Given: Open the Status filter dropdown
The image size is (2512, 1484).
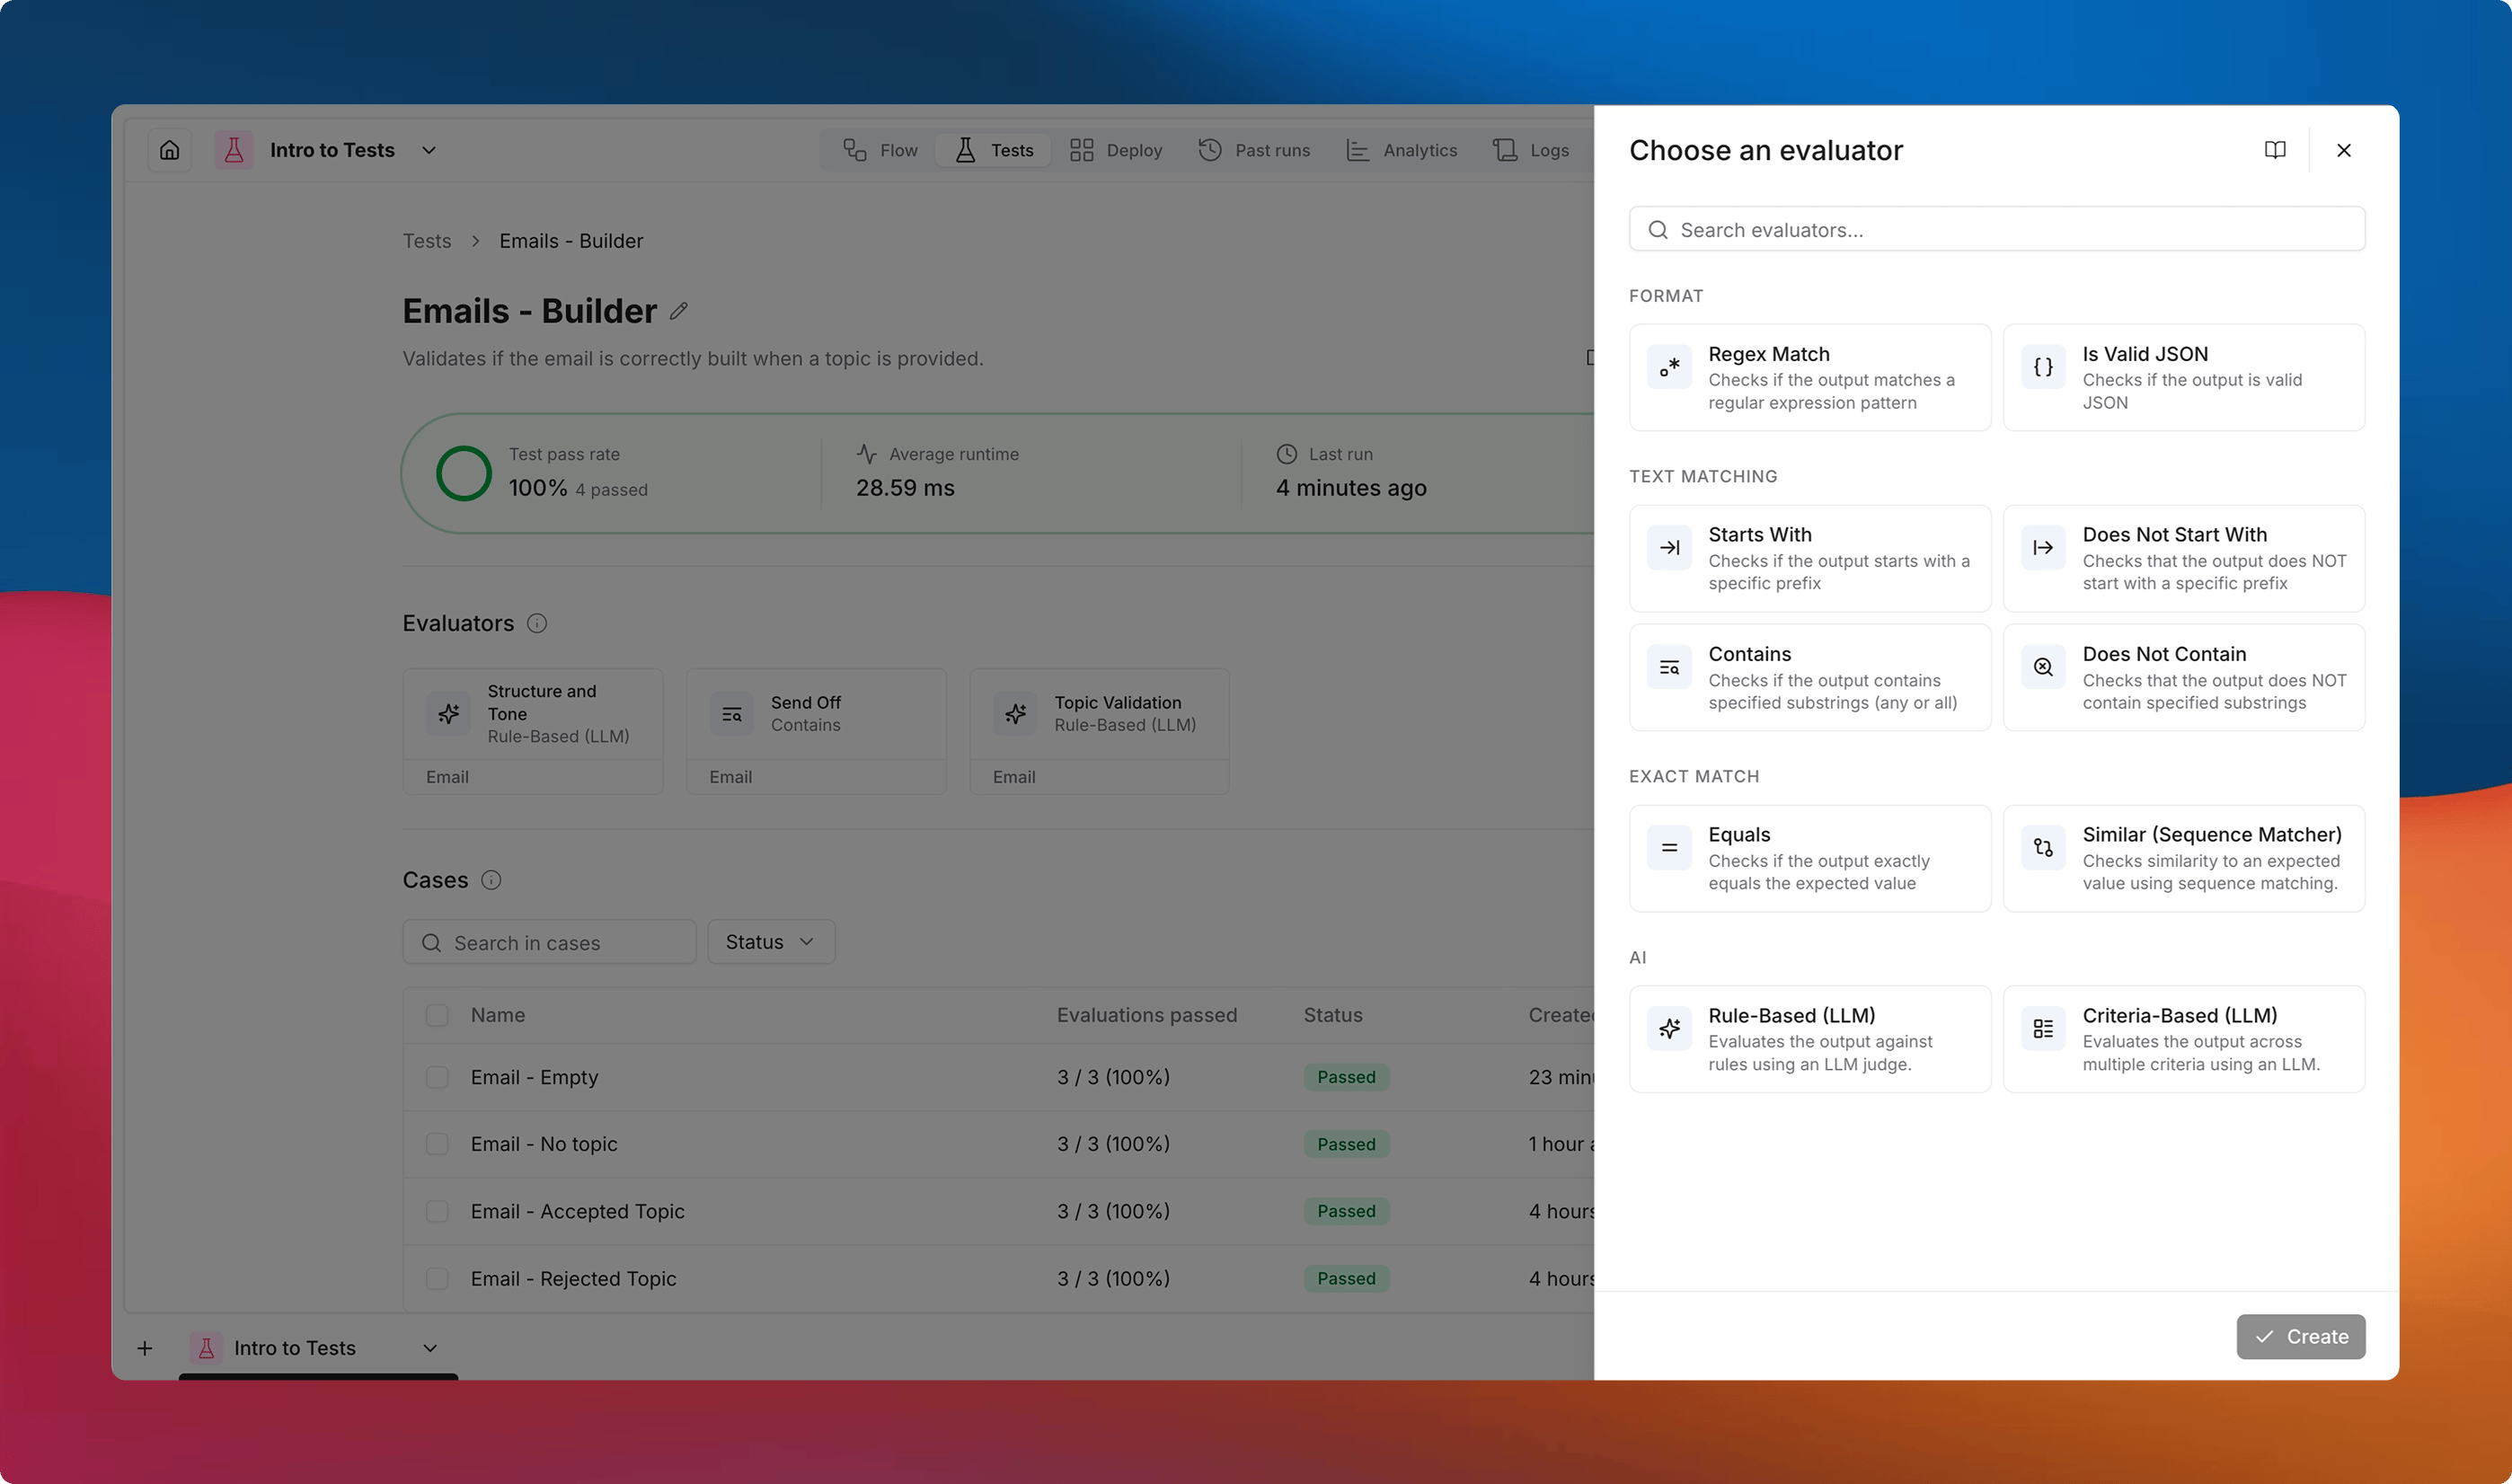Looking at the screenshot, I should tap(771, 942).
